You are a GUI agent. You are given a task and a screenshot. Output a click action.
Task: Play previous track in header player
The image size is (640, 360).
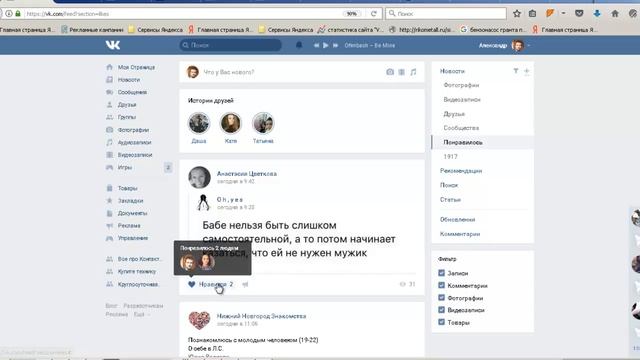316,45
